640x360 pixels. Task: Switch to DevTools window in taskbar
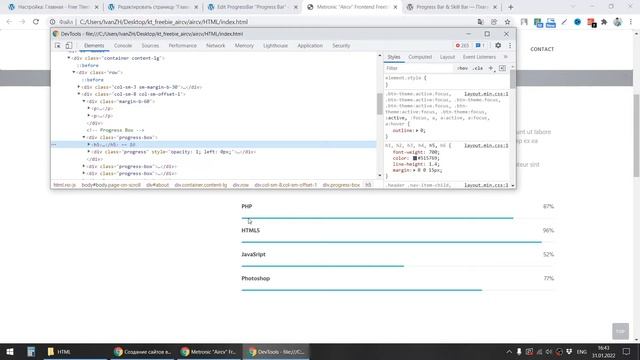tap(276, 351)
